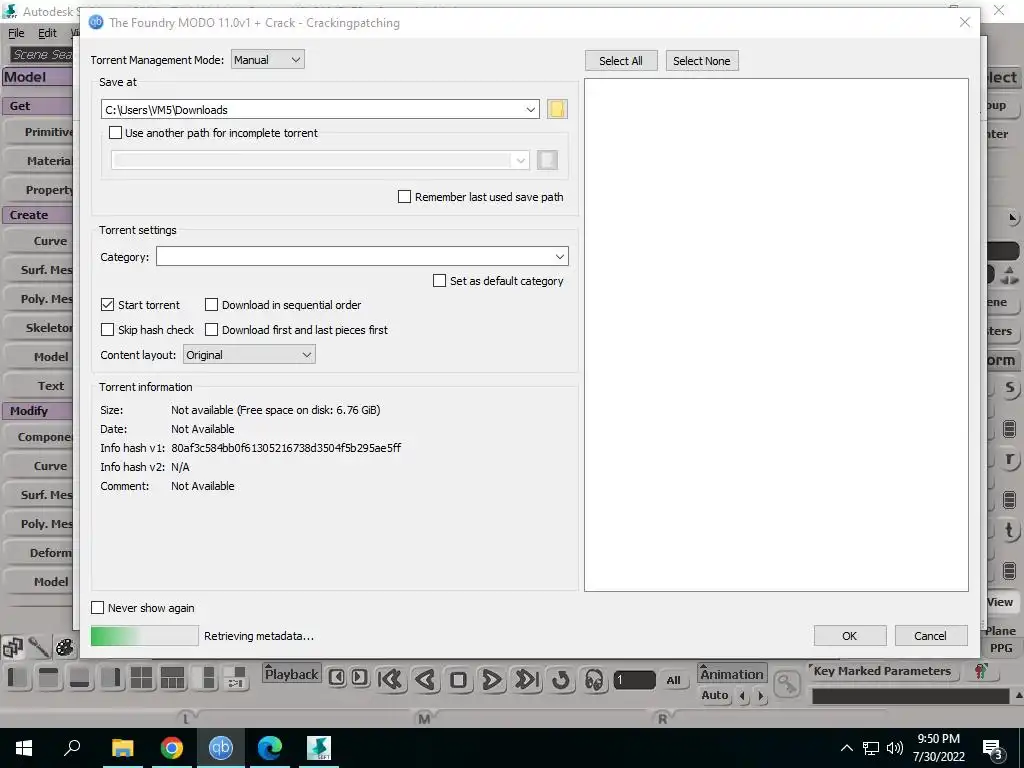Click the Animation menu button in Softimage
Image resolution: width=1024 pixels, height=768 pixels.
731,674
